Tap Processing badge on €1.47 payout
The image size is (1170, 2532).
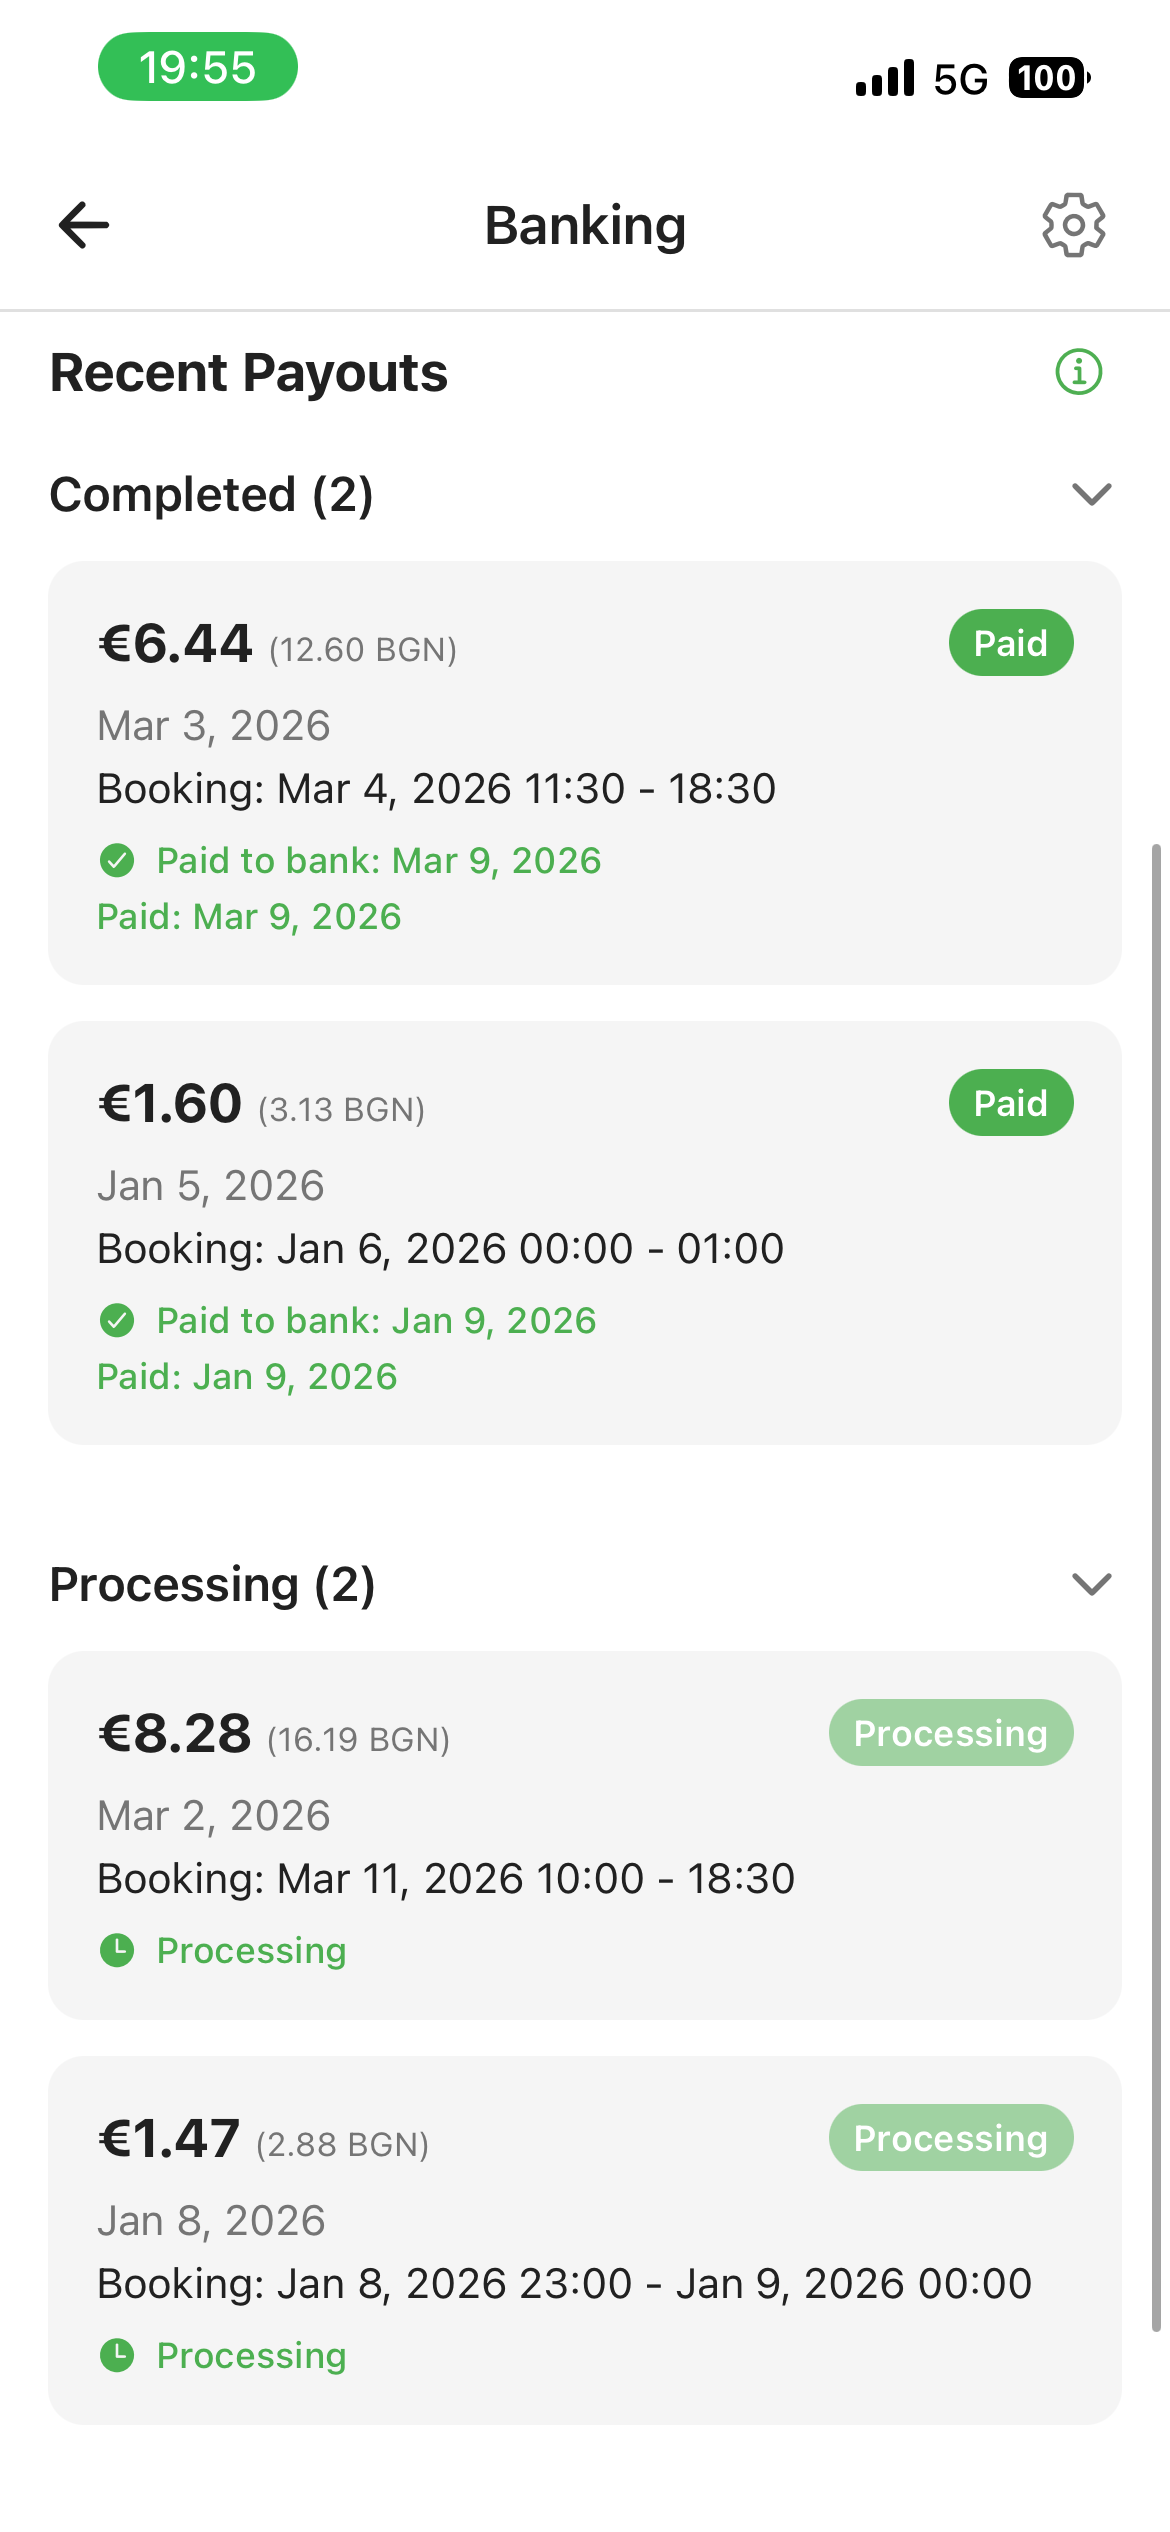(x=950, y=2138)
